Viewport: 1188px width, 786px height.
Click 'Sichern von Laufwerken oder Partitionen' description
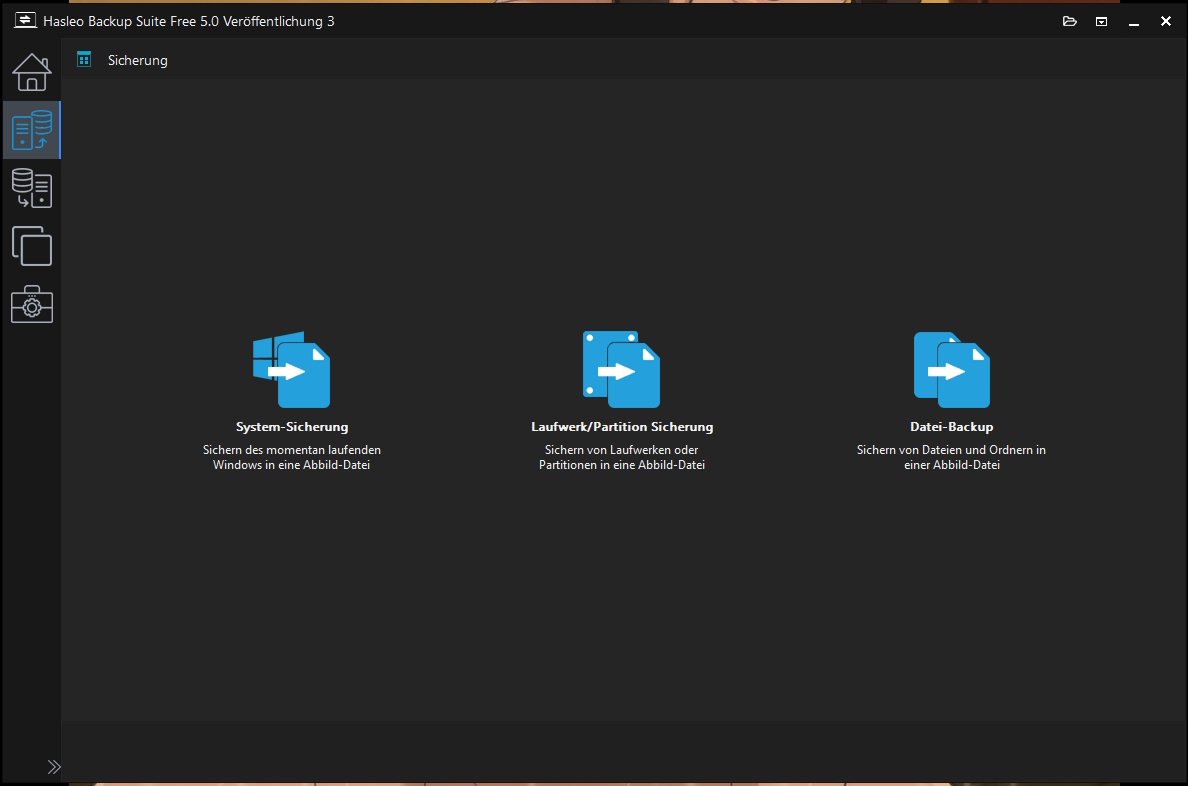pos(622,457)
